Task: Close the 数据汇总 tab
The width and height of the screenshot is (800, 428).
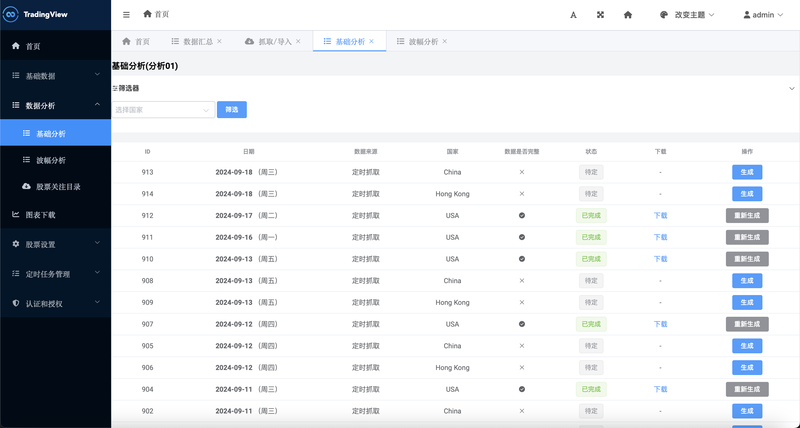Action: (x=219, y=41)
